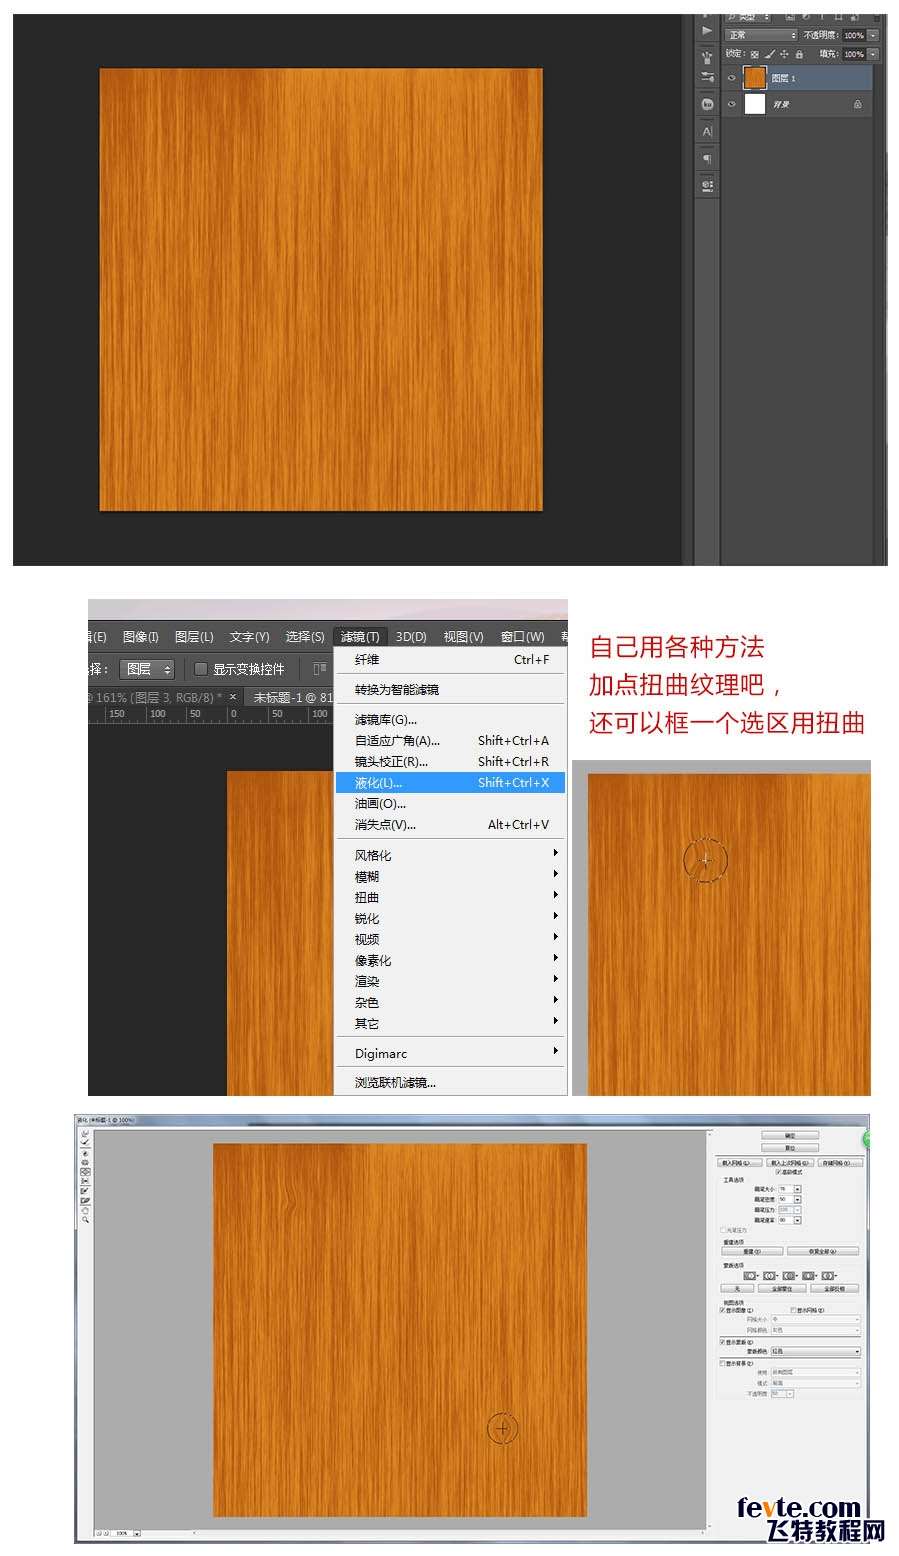Open the 图层 auto-select dropdown
This screenshot has width=899, height=1556.
[147, 669]
